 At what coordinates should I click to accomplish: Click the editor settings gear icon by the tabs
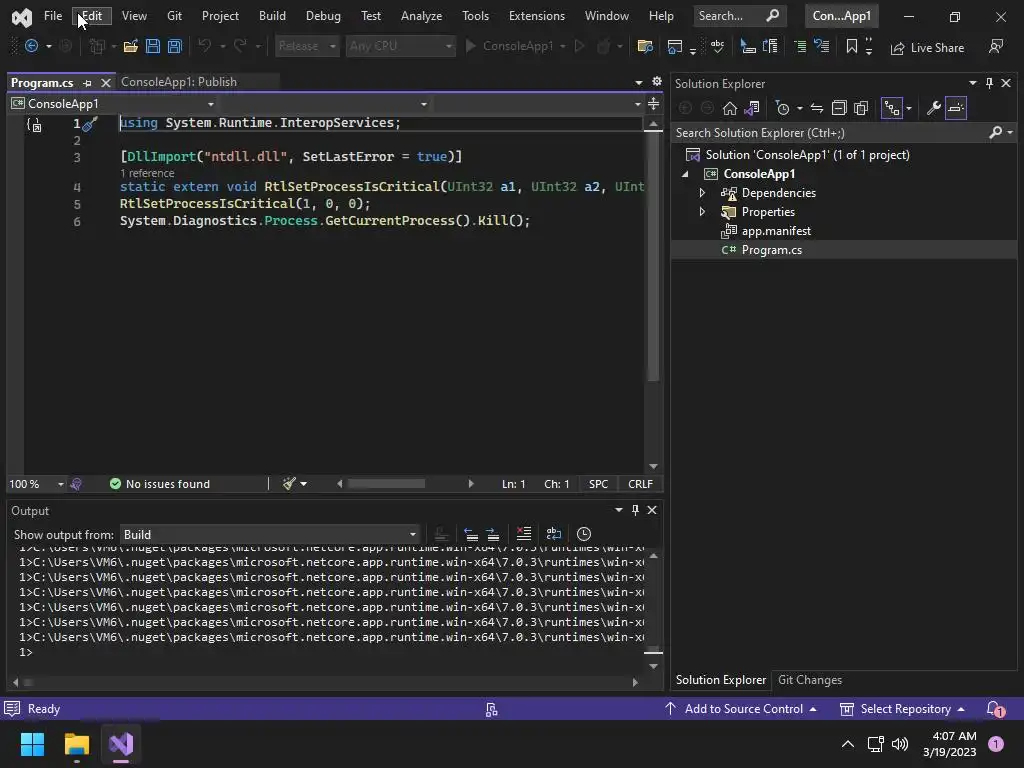[x=656, y=82]
